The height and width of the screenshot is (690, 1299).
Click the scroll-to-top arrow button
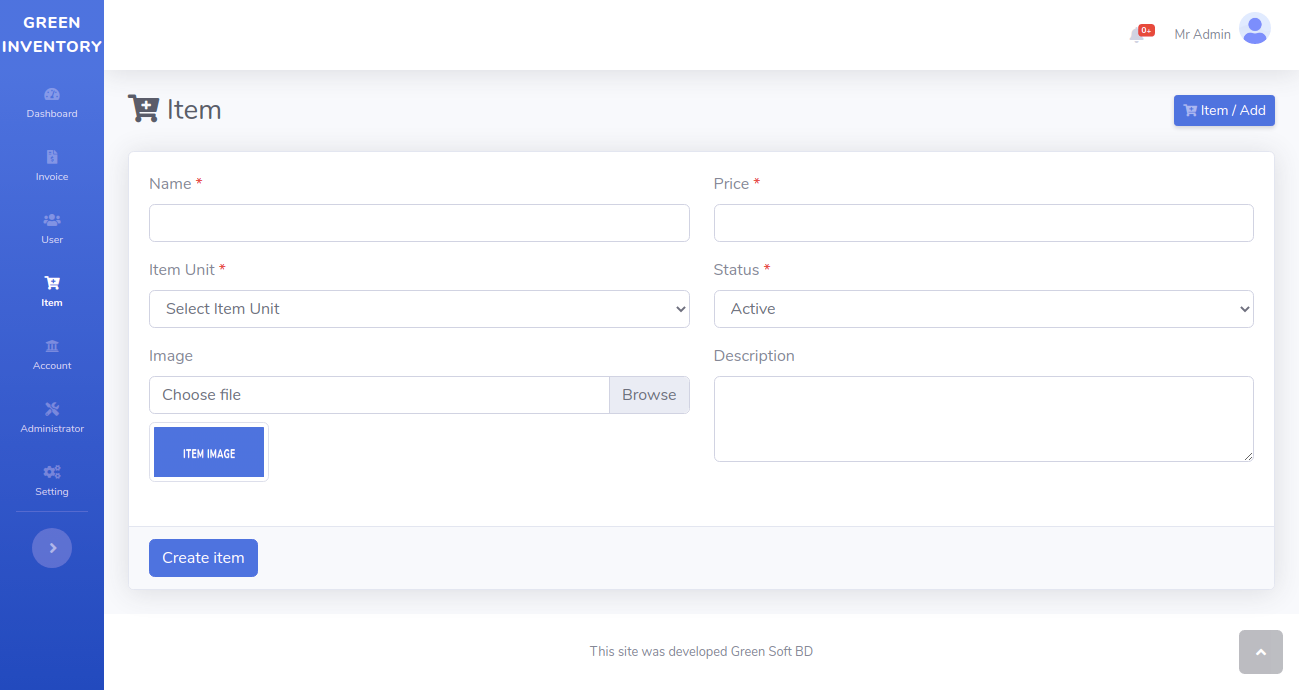(1260, 652)
